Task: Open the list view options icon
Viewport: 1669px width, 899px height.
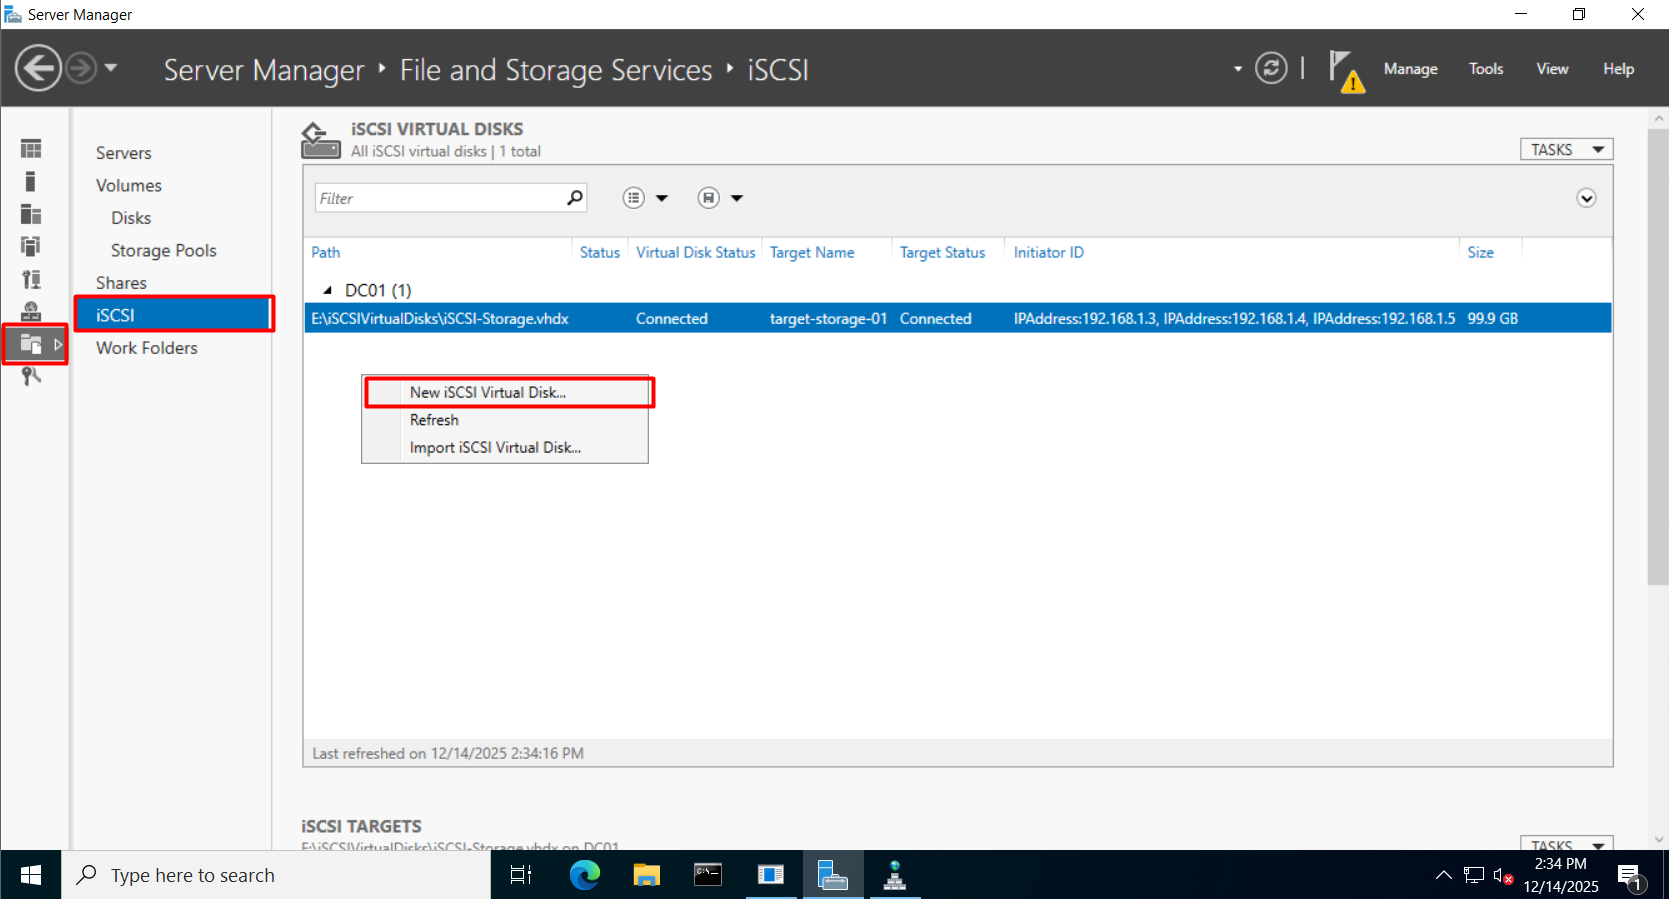Action: 634,198
